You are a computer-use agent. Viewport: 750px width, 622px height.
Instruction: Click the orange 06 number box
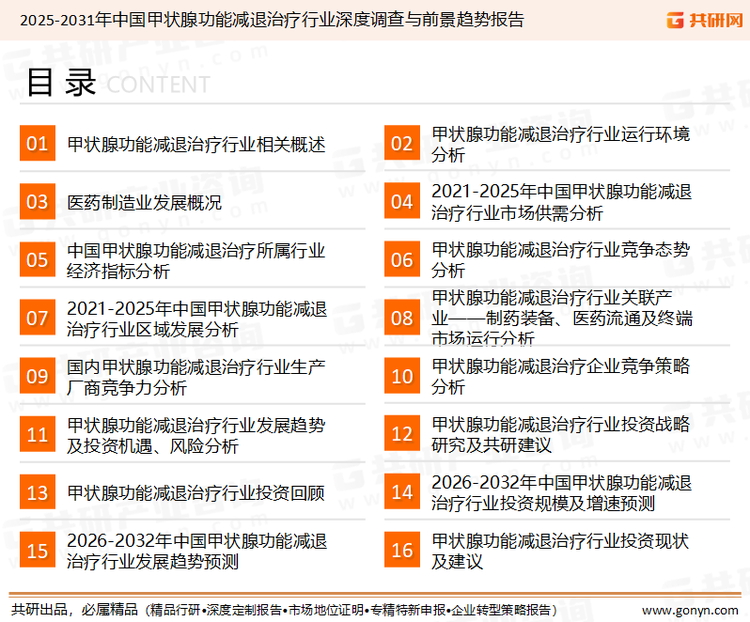[x=402, y=259]
